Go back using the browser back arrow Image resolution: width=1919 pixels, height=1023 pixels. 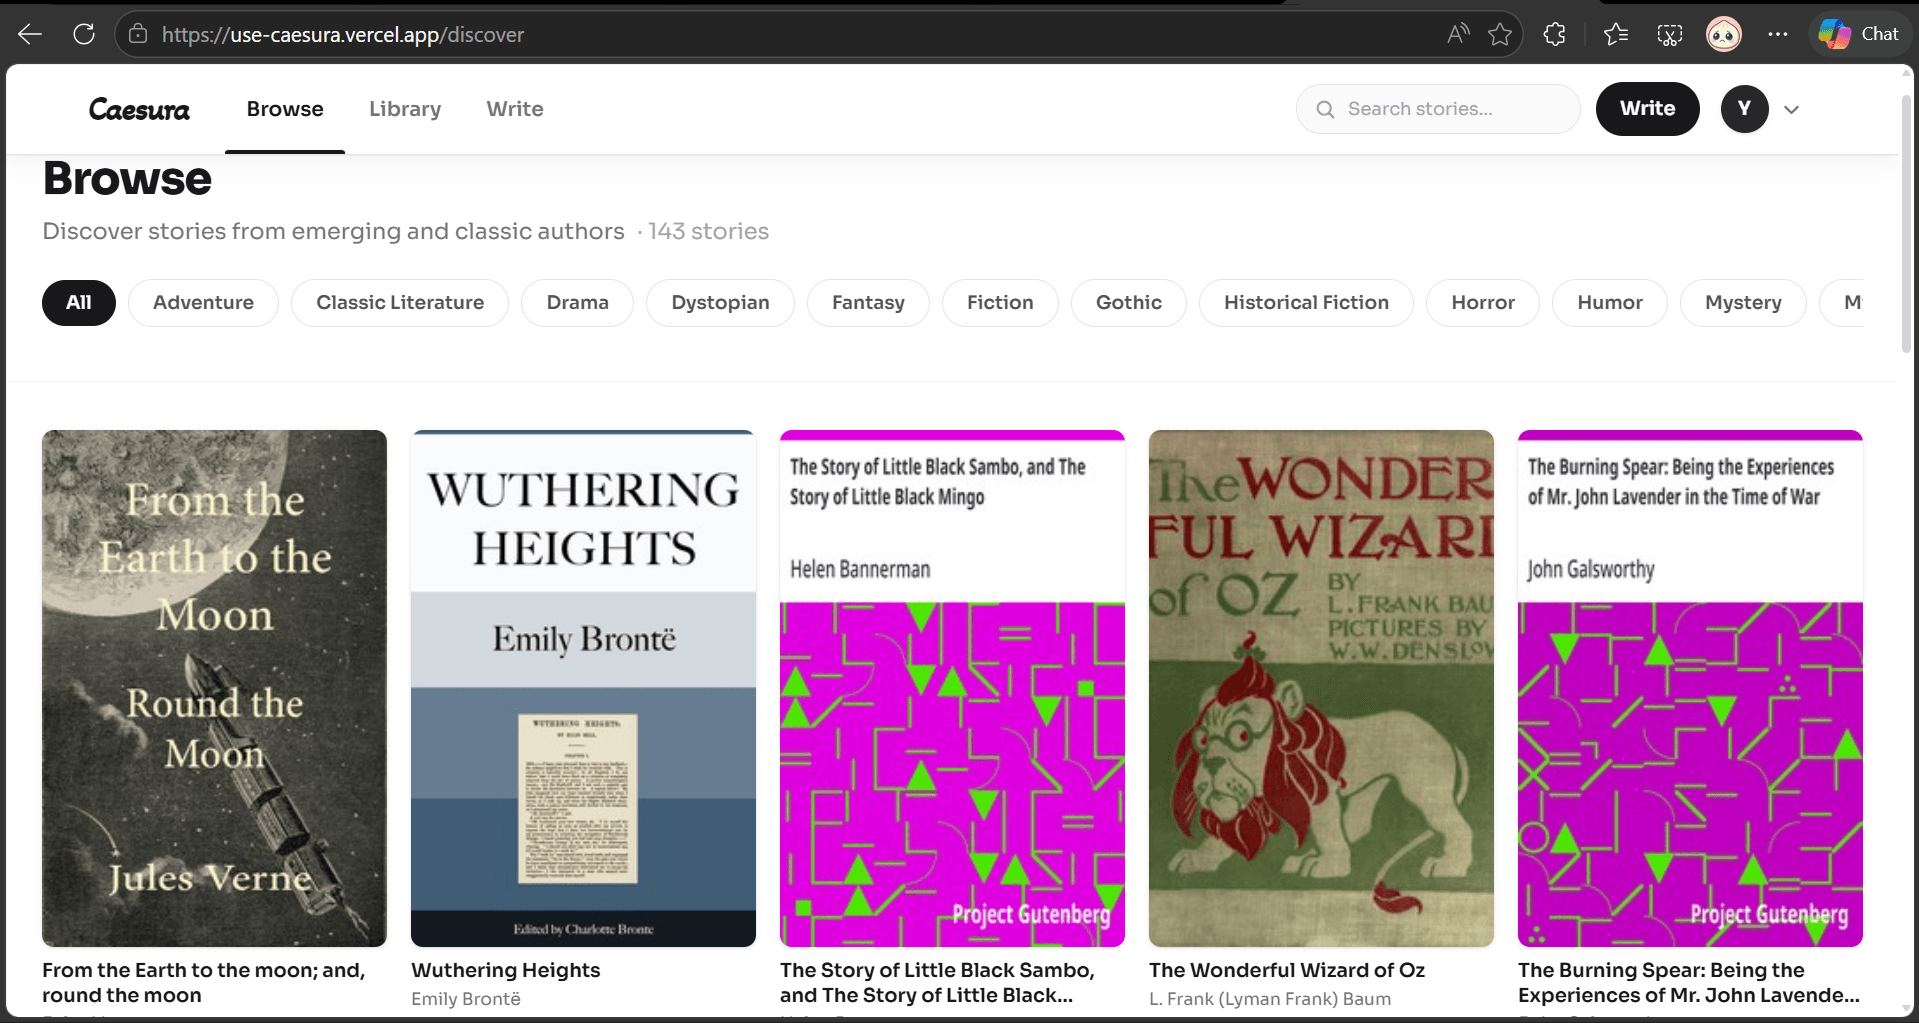pos(30,34)
